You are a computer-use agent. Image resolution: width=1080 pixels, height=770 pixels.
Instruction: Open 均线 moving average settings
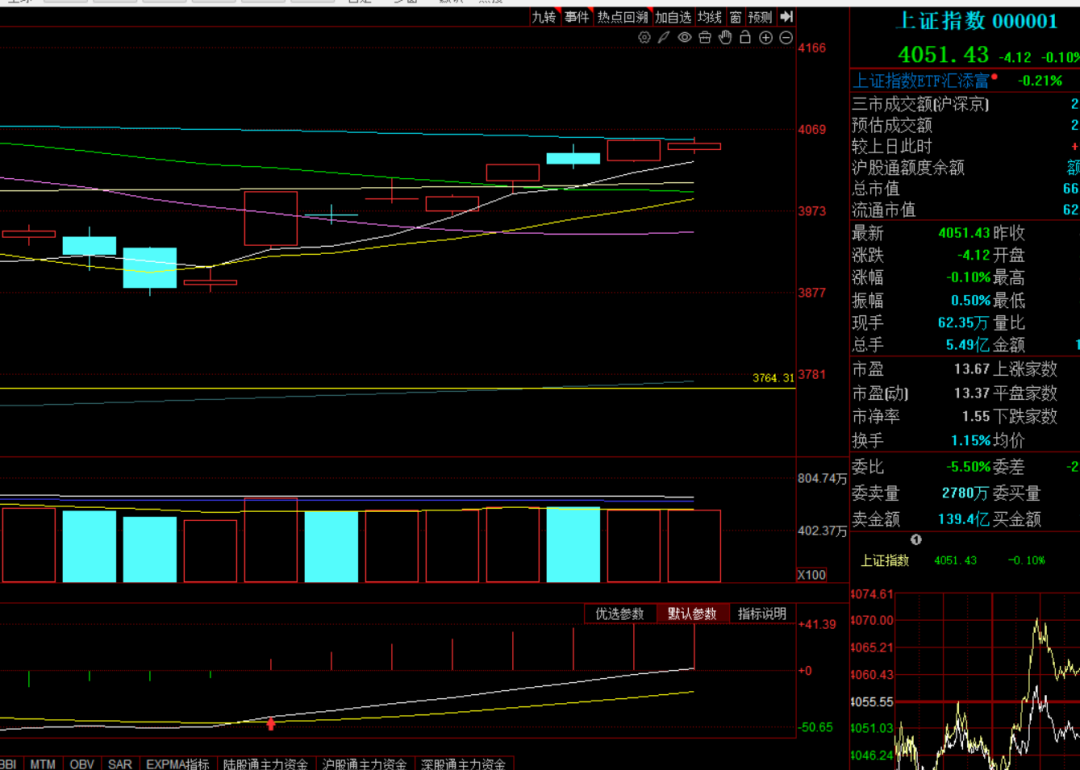[709, 17]
